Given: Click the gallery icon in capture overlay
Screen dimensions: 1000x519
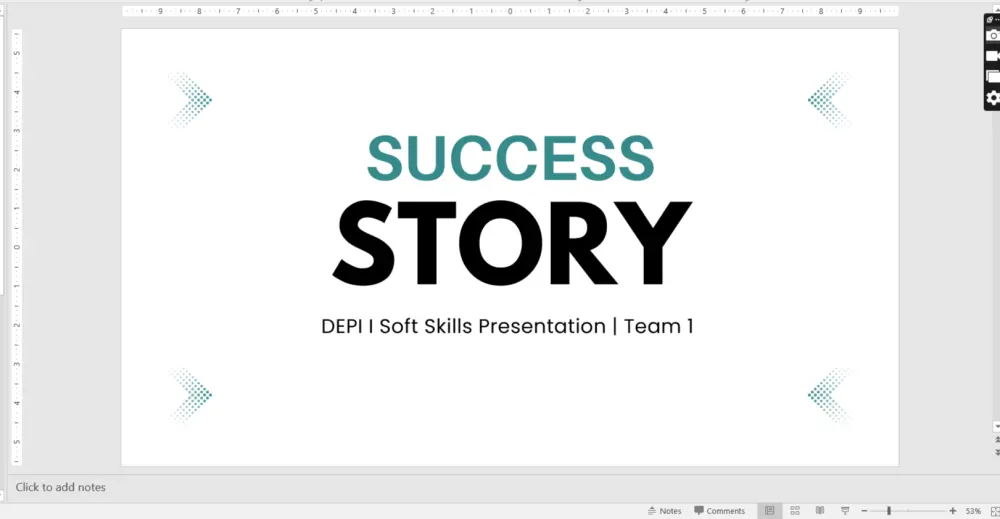Looking at the screenshot, I should (993, 77).
